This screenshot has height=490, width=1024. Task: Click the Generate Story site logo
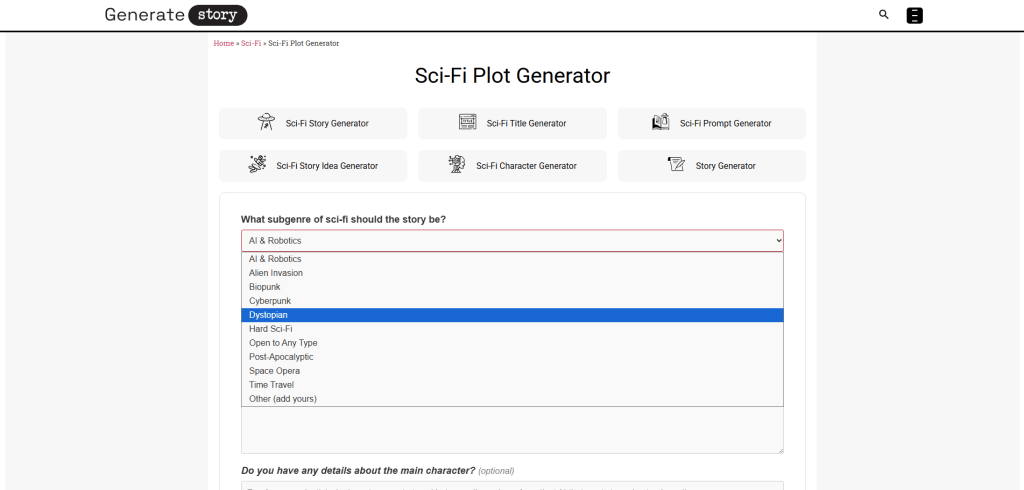(176, 15)
